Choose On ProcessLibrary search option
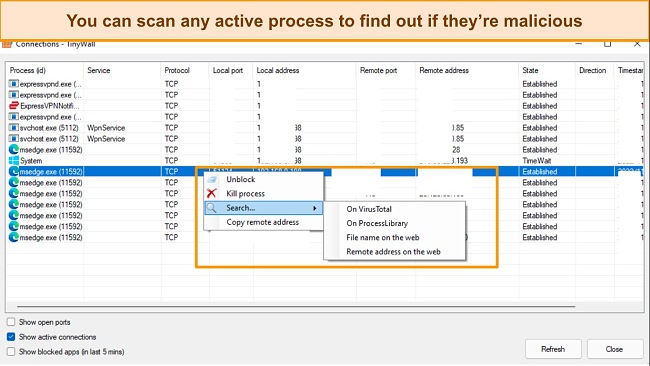This screenshot has width=650, height=366. click(377, 223)
